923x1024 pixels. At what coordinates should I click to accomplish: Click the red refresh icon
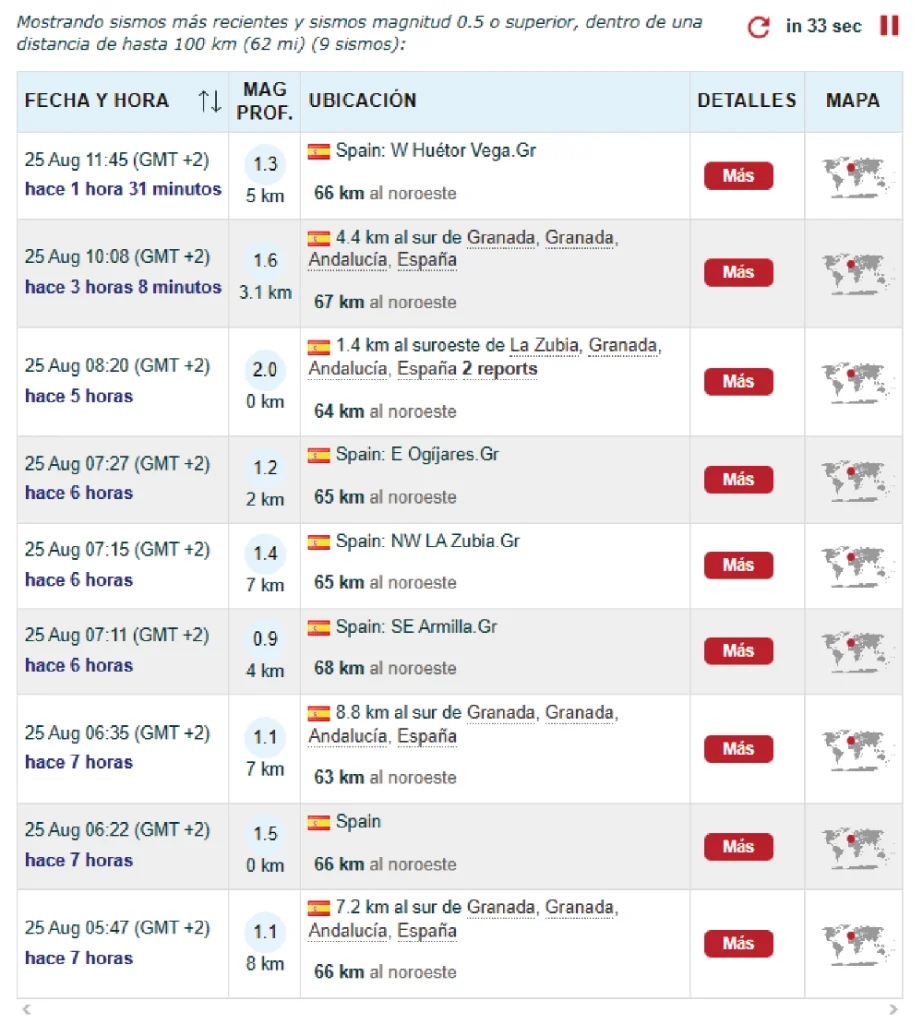(758, 27)
